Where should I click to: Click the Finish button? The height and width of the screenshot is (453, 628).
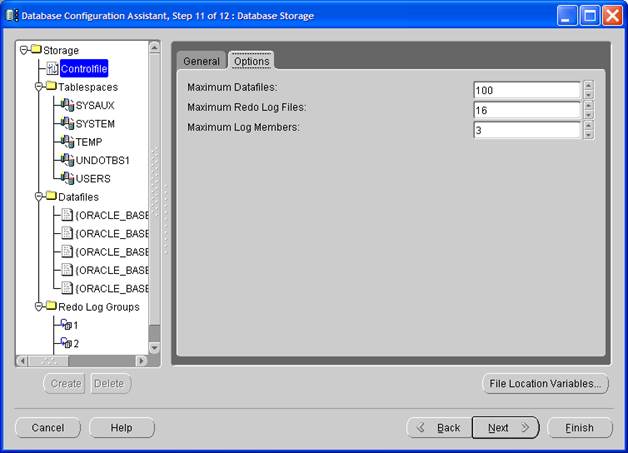(580, 428)
